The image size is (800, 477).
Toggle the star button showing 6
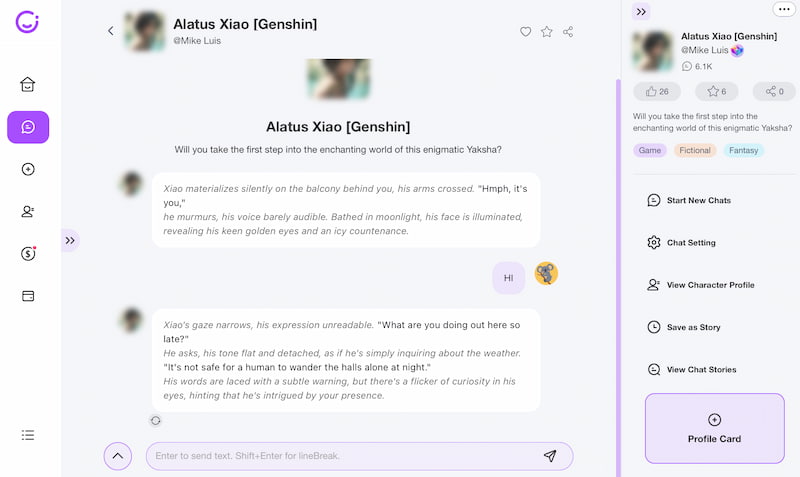click(x=716, y=92)
